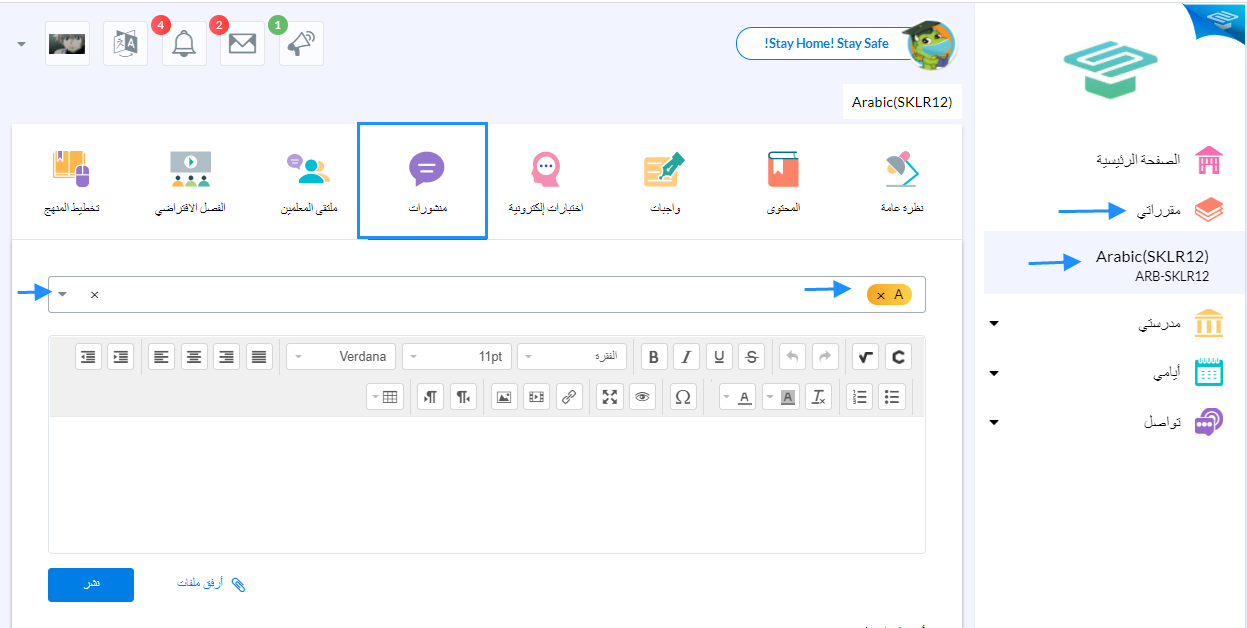
Task: Click the blue Publish button
Action: point(91,584)
